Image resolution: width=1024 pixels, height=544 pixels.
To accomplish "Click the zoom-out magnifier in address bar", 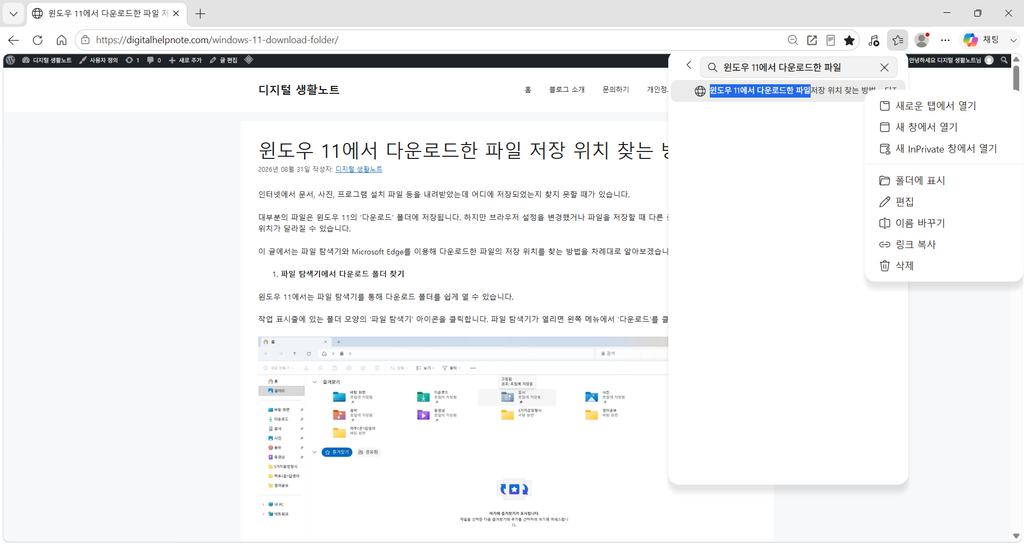I will click(x=793, y=40).
